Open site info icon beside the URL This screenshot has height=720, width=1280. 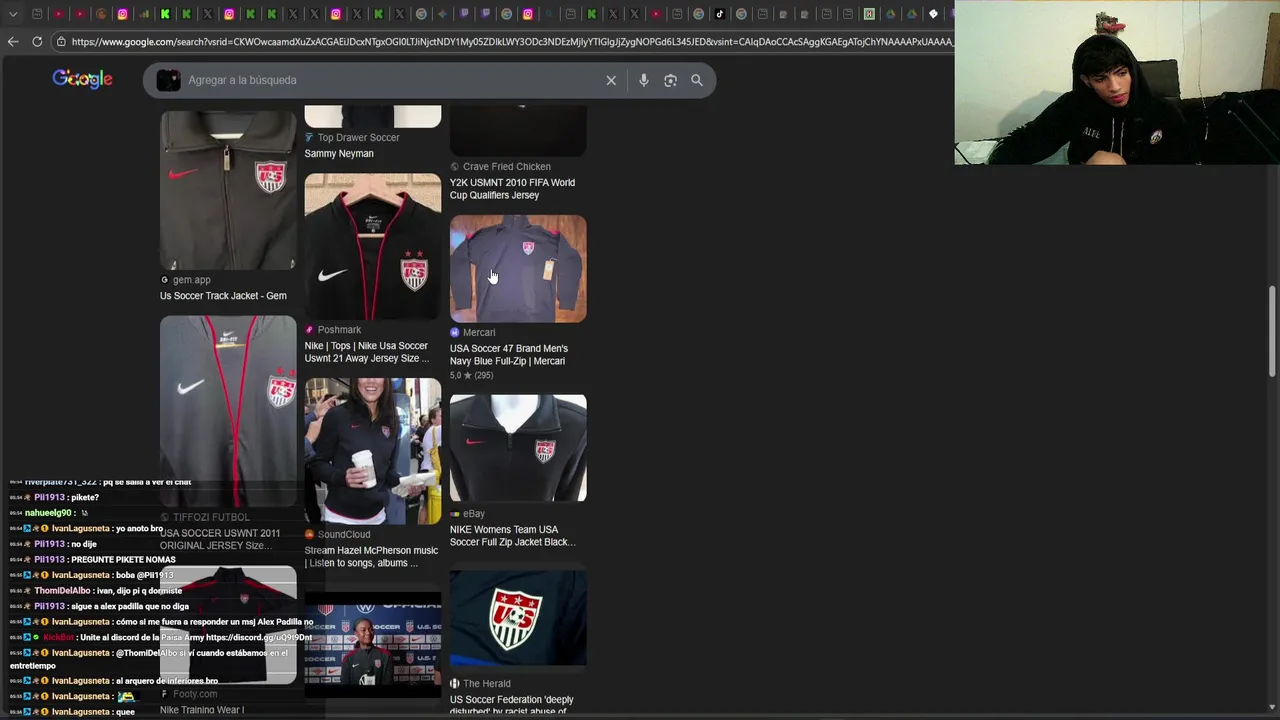[x=61, y=41]
